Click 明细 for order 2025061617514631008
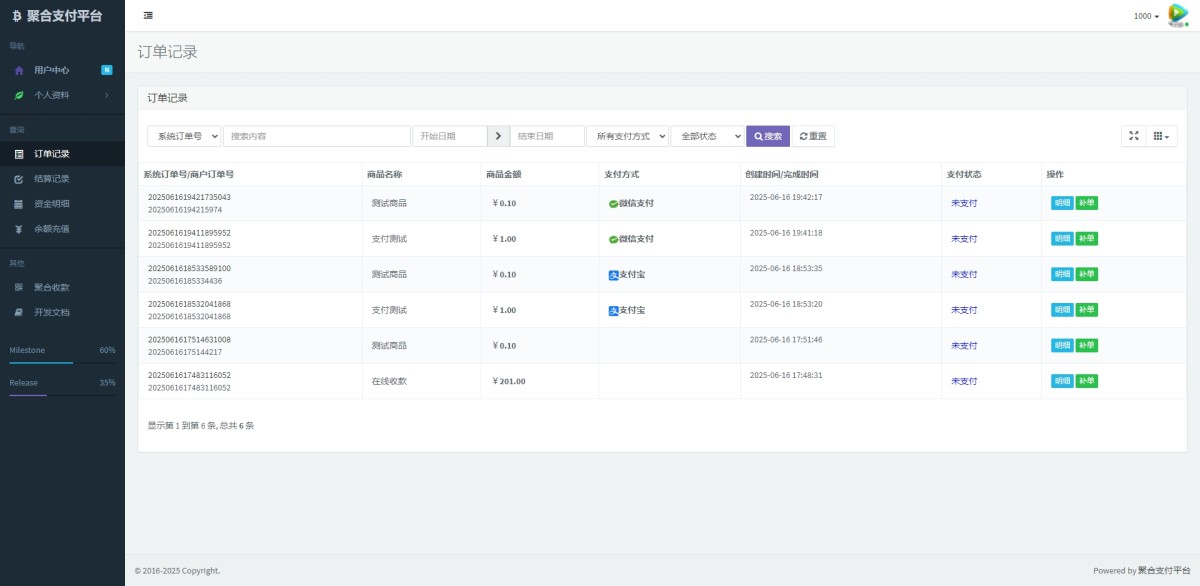Image resolution: width=1200 pixels, height=586 pixels. click(1062, 345)
